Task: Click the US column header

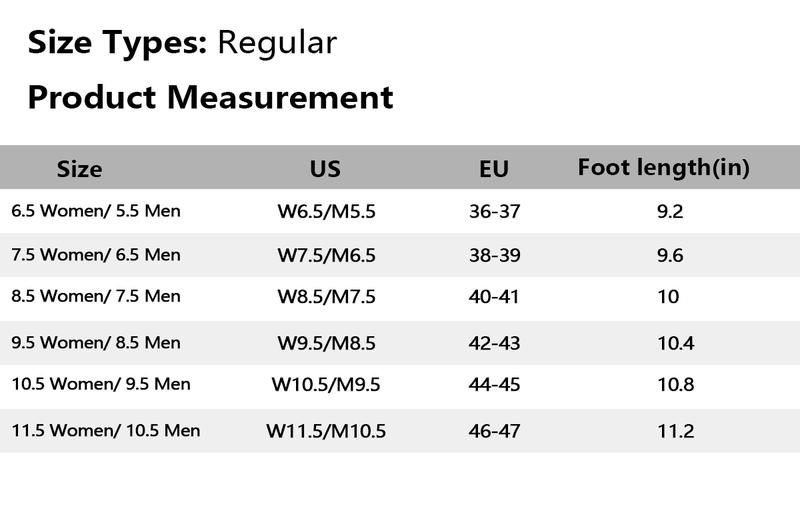Action: [x=325, y=169]
